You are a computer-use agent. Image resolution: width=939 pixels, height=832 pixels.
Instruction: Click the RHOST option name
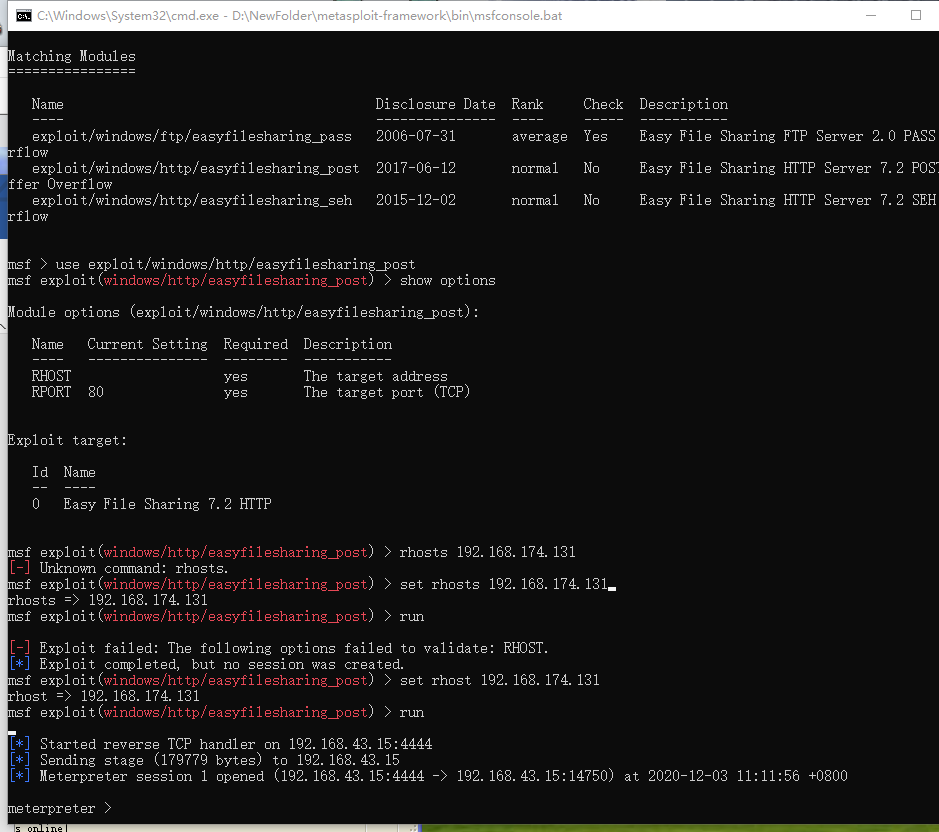coord(52,376)
